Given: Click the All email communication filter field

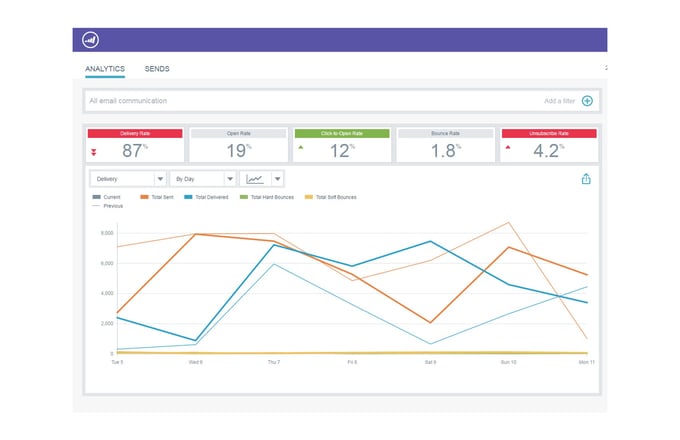Looking at the screenshot, I should (300, 101).
